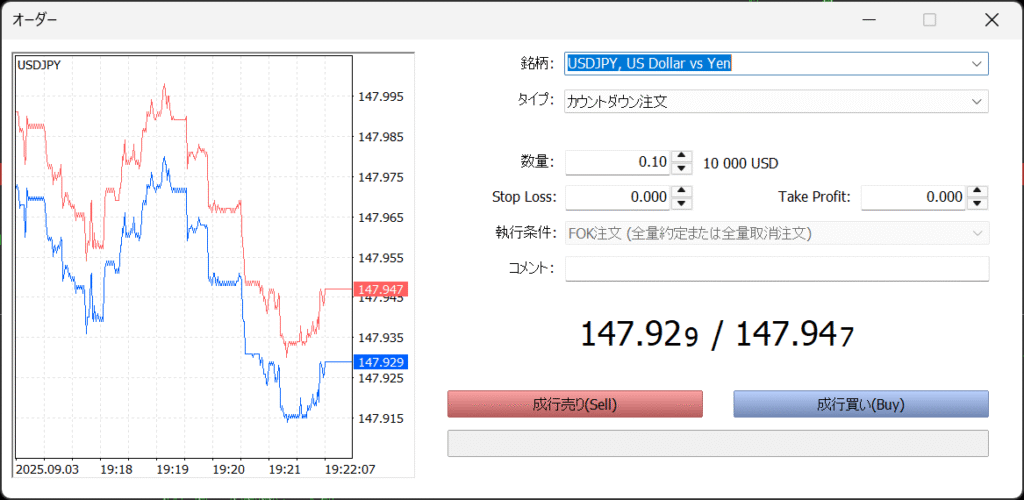This screenshot has height=500, width=1024.
Task: Raise Take Profit using up arrow
Action: click(977, 191)
